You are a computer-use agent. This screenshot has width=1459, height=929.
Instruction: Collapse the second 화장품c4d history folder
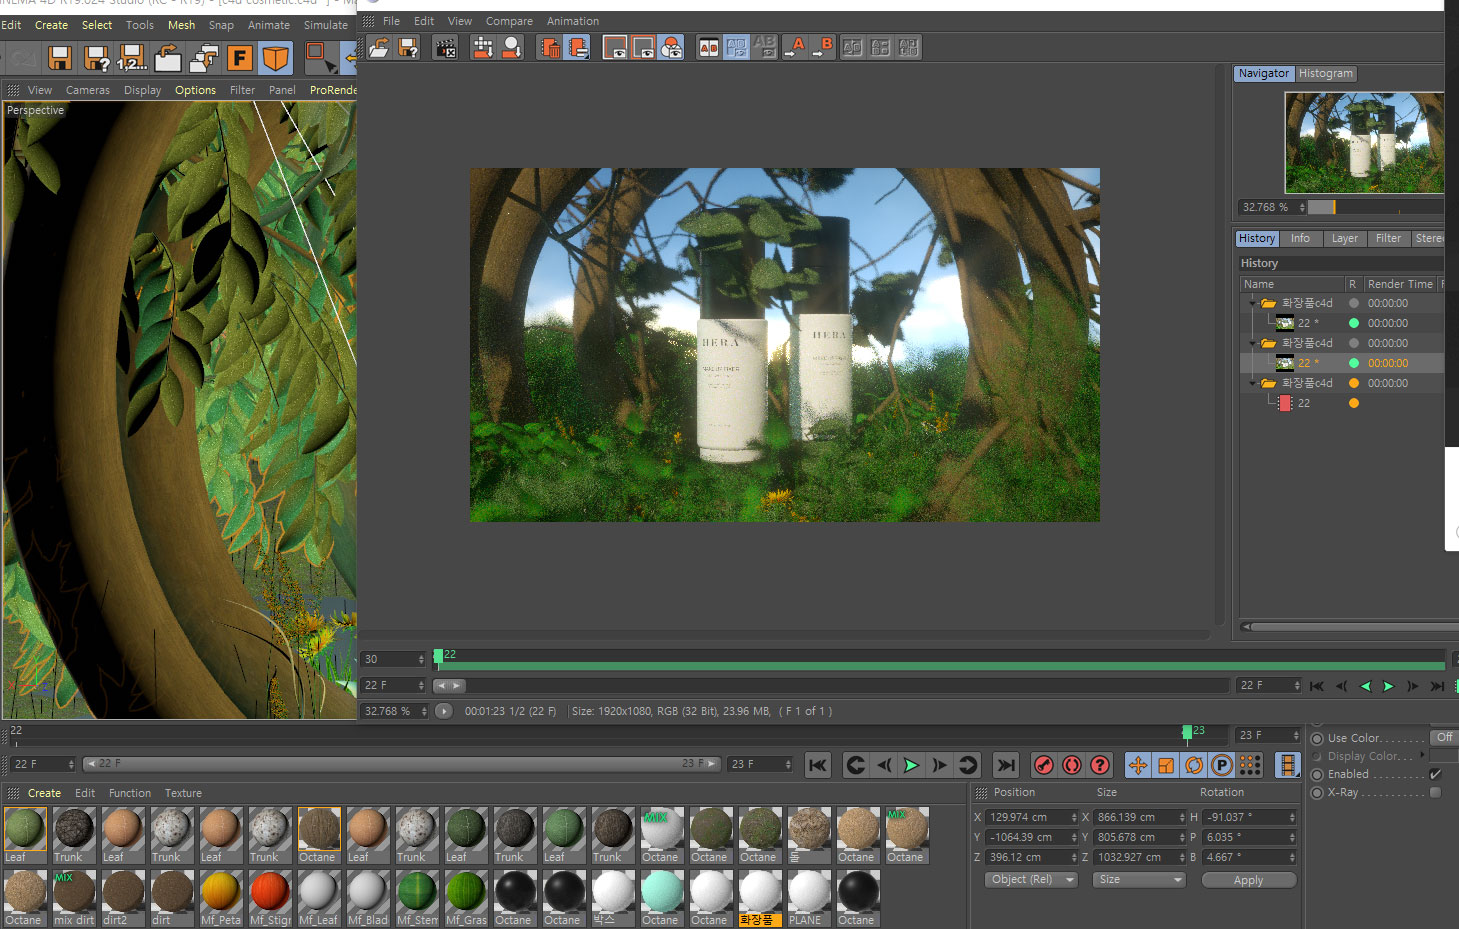click(x=1251, y=343)
